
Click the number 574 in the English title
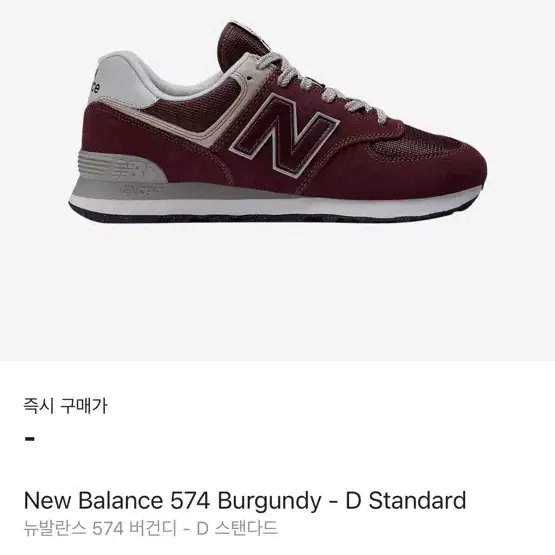[190, 500]
